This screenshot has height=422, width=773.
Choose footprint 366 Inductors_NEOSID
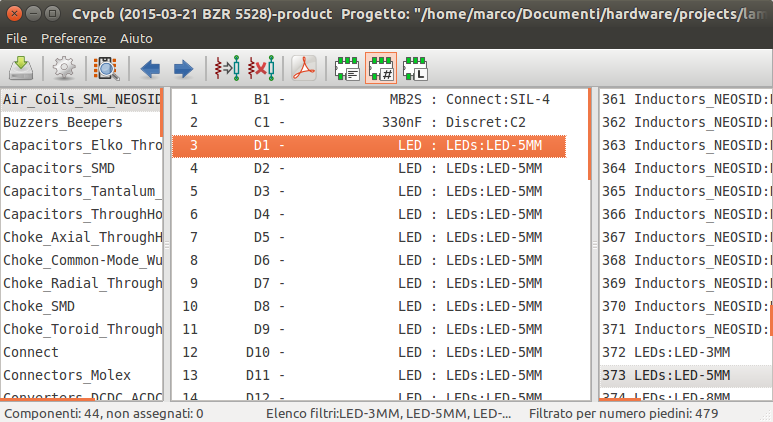click(x=684, y=214)
